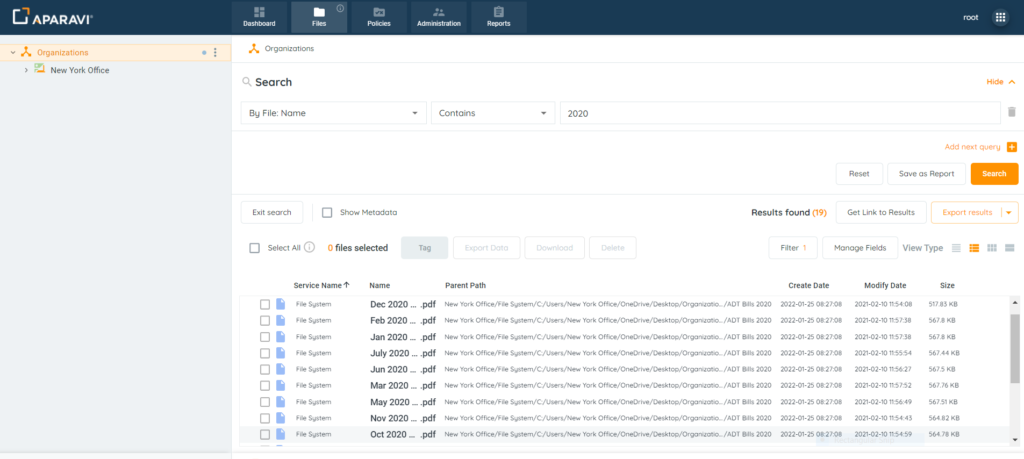Select the compact list view type icon
Image resolution: width=1024 pixels, height=459 pixels.
tap(956, 247)
